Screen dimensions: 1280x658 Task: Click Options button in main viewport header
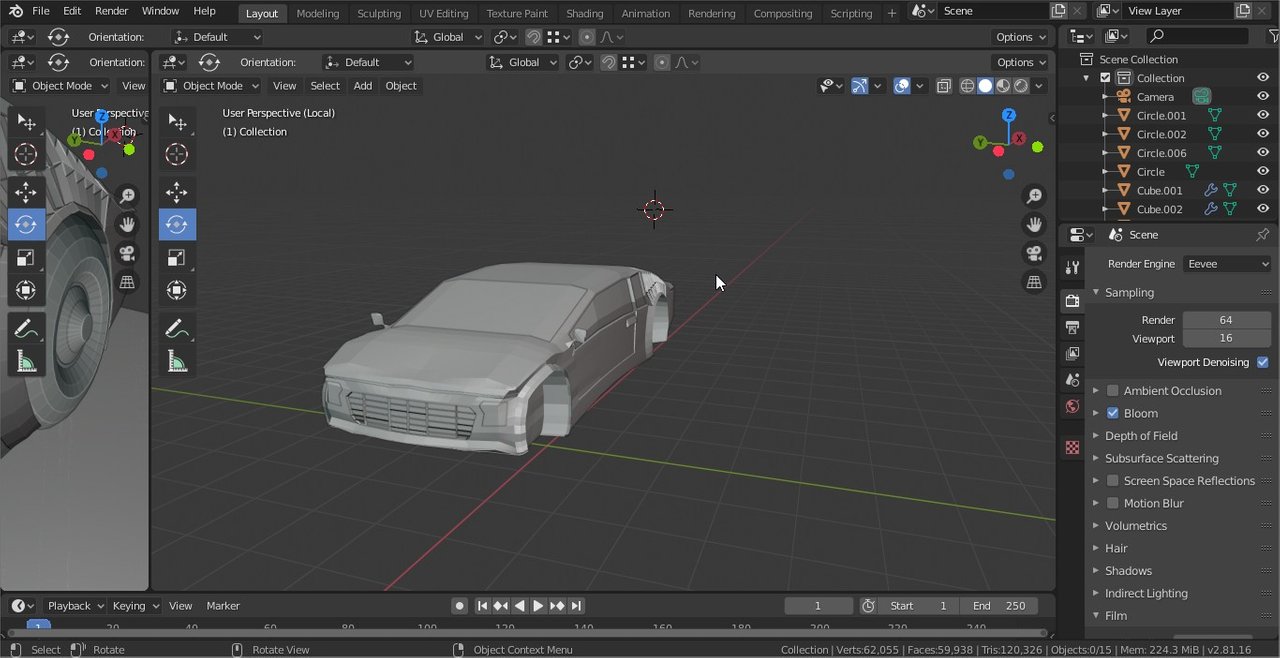1021,62
